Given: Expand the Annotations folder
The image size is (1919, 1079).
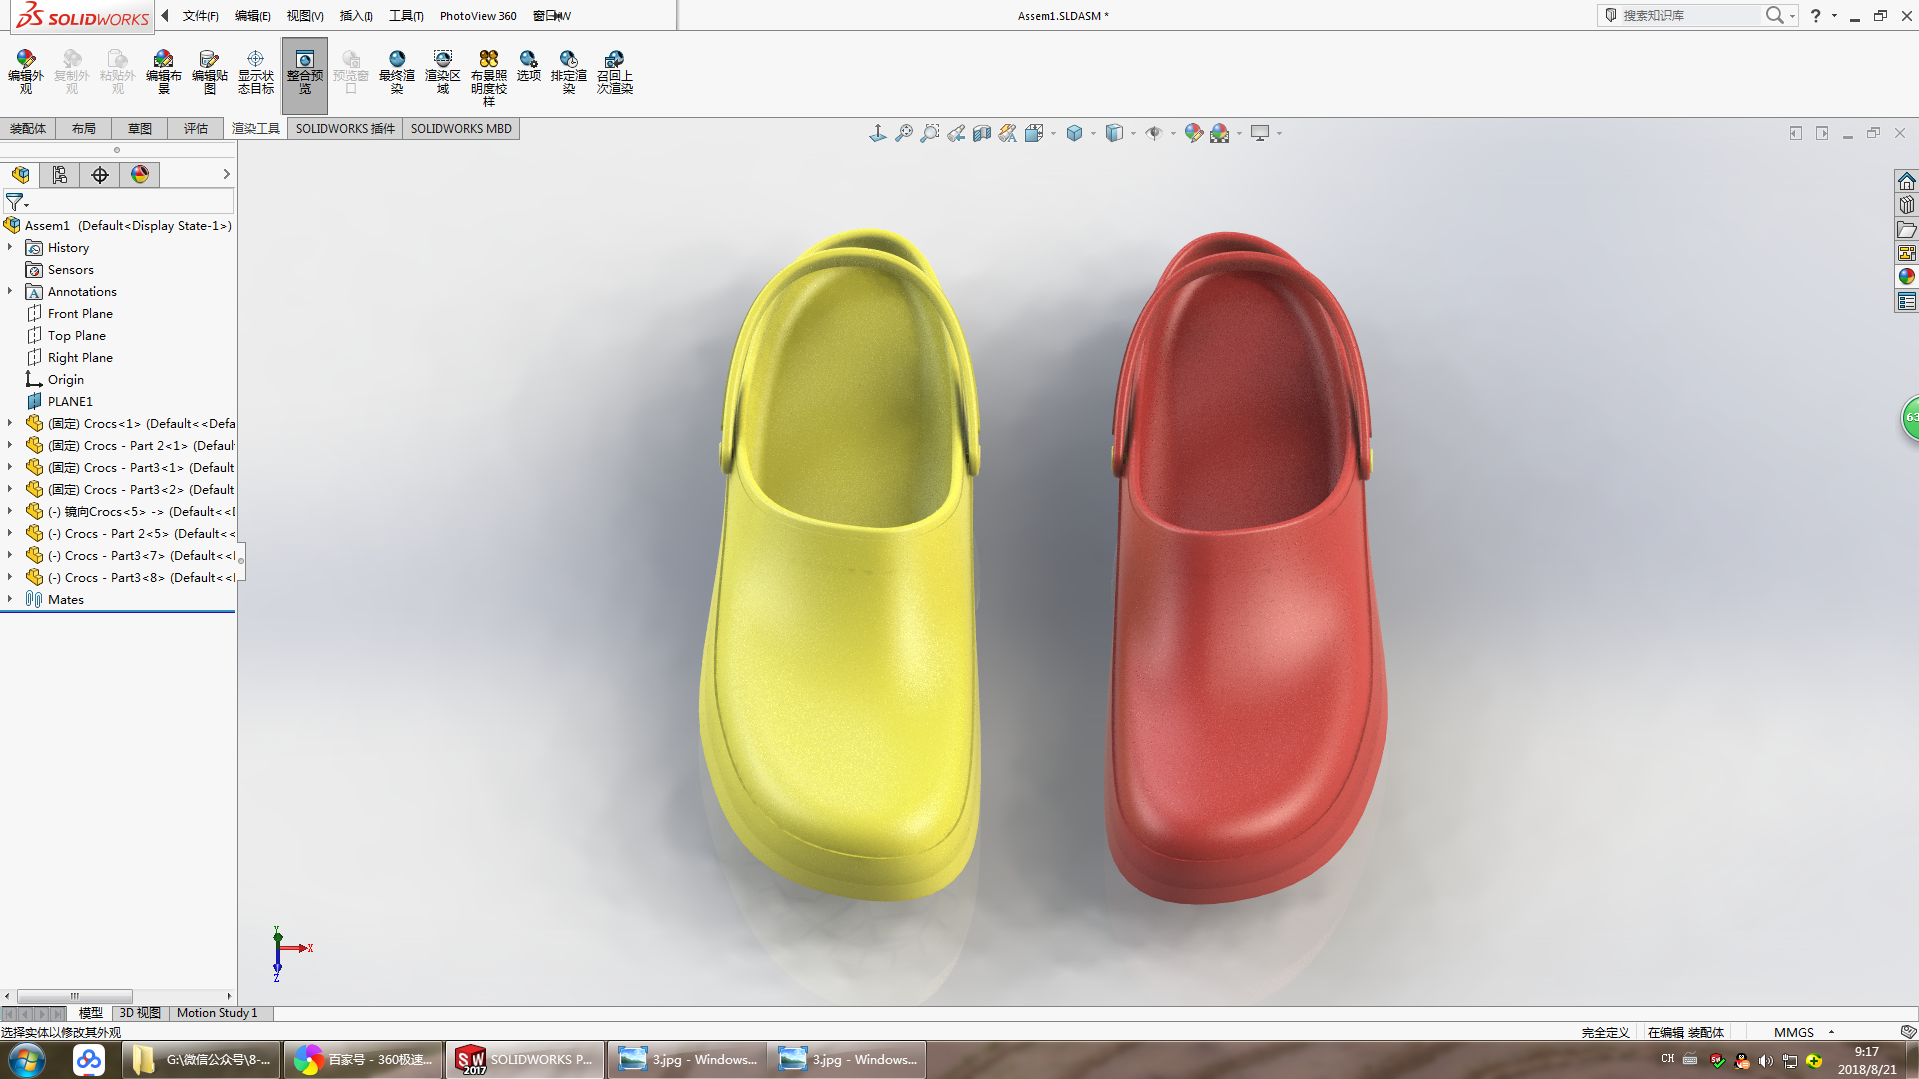Looking at the screenshot, I should (x=10, y=291).
